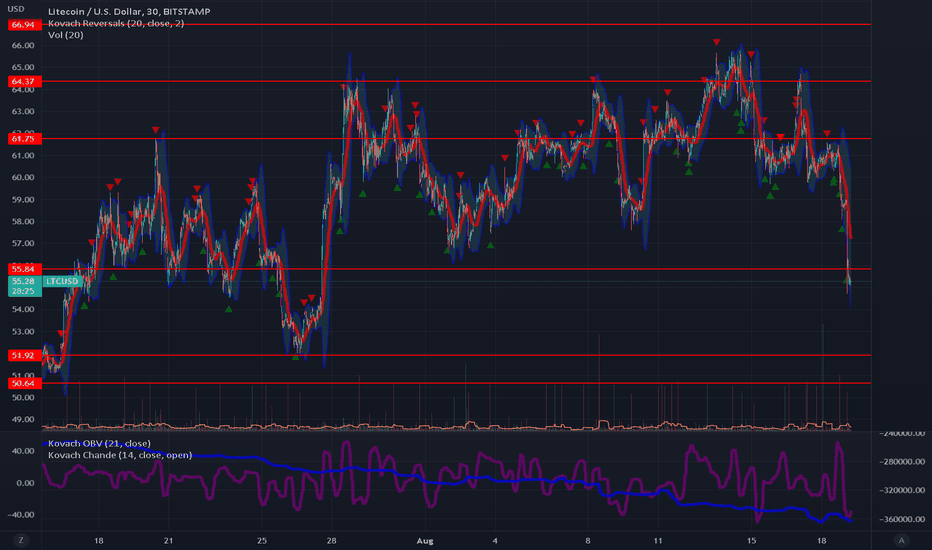The image size is (932, 550).
Task: Click the LTCUSD symbol tag
Action: [62, 281]
